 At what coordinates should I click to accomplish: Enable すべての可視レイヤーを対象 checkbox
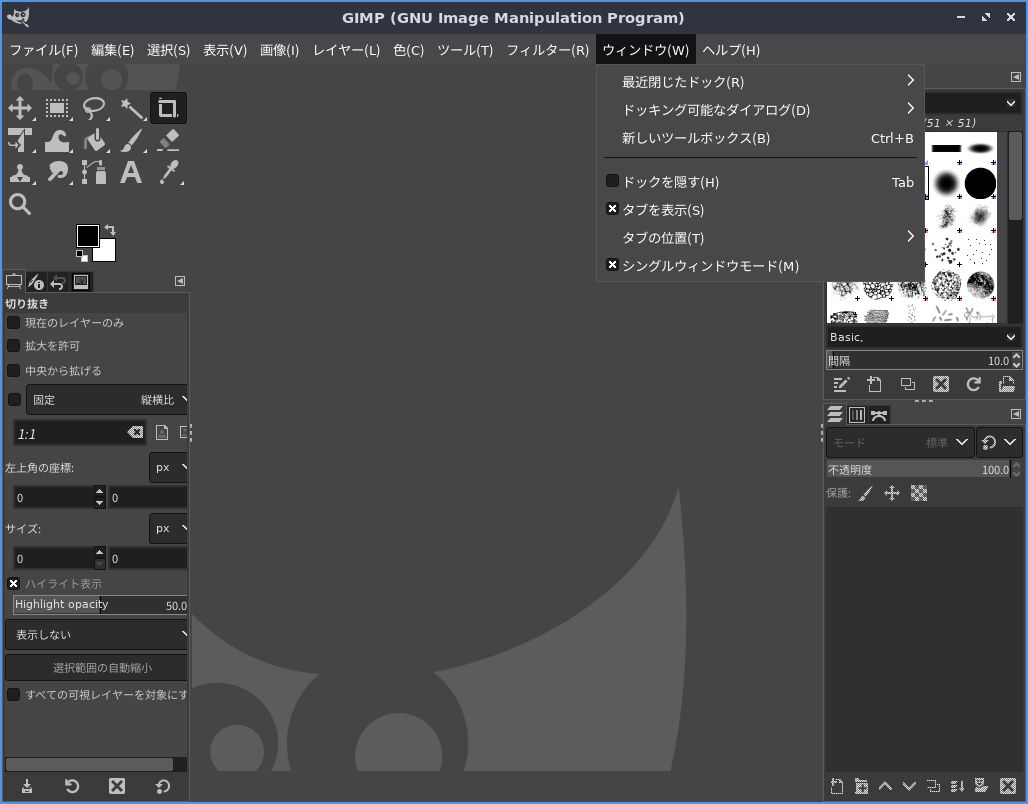(x=13, y=694)
